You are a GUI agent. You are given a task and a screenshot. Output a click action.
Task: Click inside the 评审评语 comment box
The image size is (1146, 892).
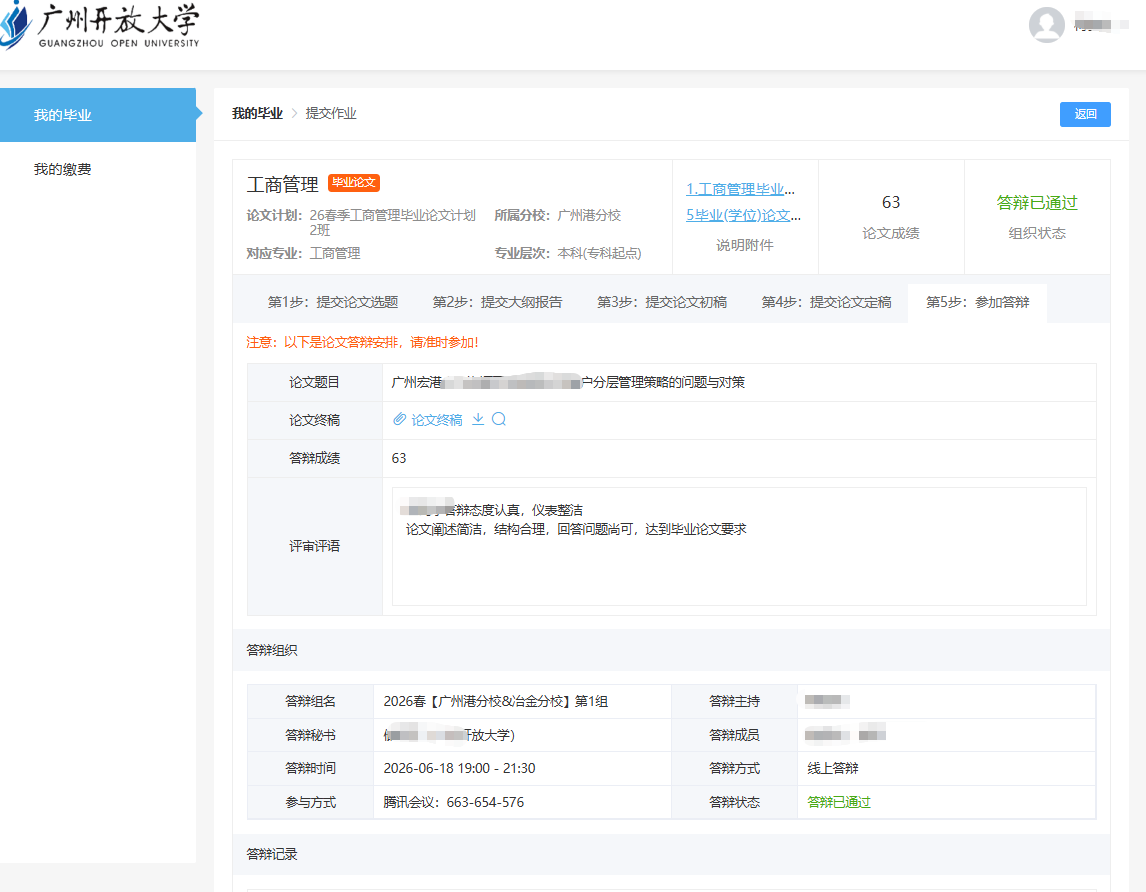[x=739, y=546]
